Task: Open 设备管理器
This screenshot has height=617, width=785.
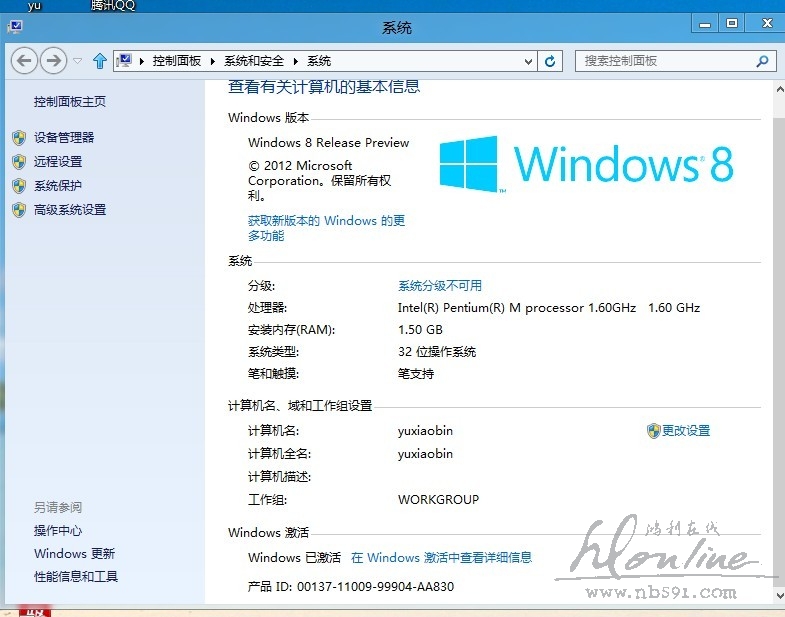Action: (x=64, y=137)
